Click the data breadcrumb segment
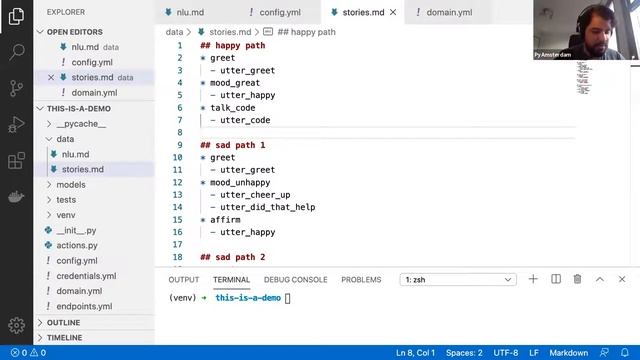This screenshot has width=640, height=360. click(174, 32)
